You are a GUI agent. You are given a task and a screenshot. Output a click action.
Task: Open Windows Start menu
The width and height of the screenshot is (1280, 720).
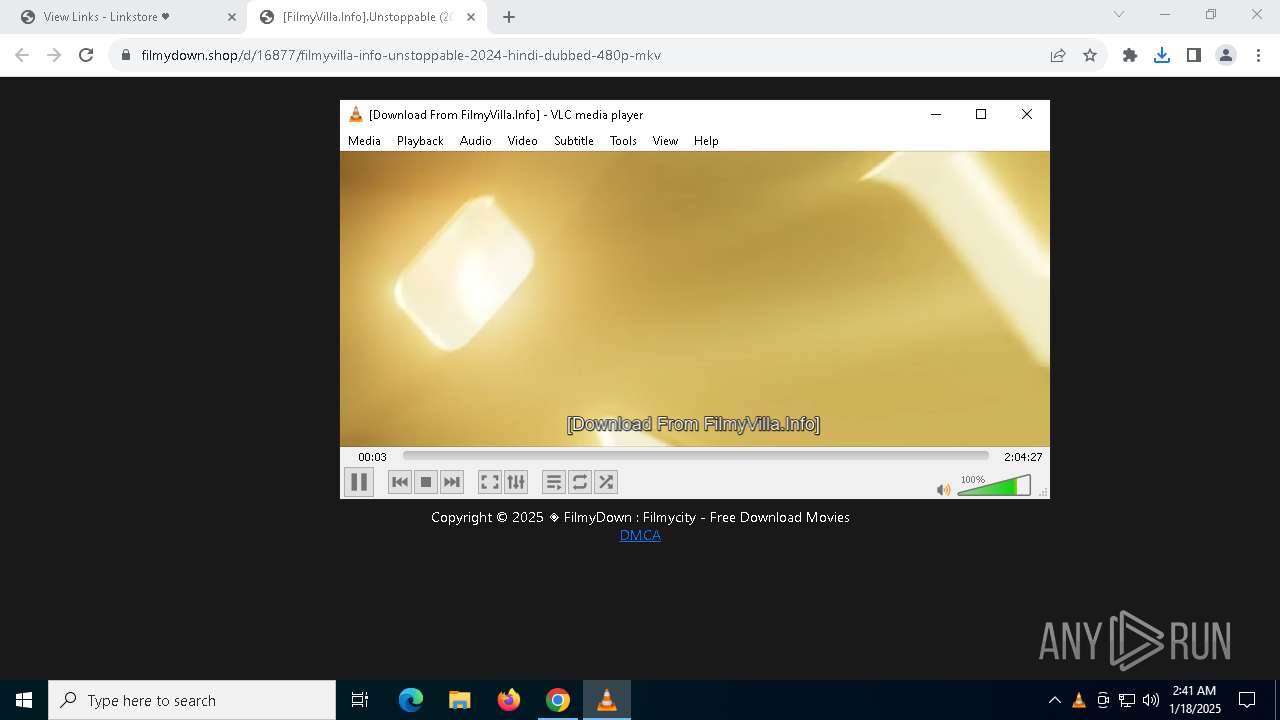[24, 700]
